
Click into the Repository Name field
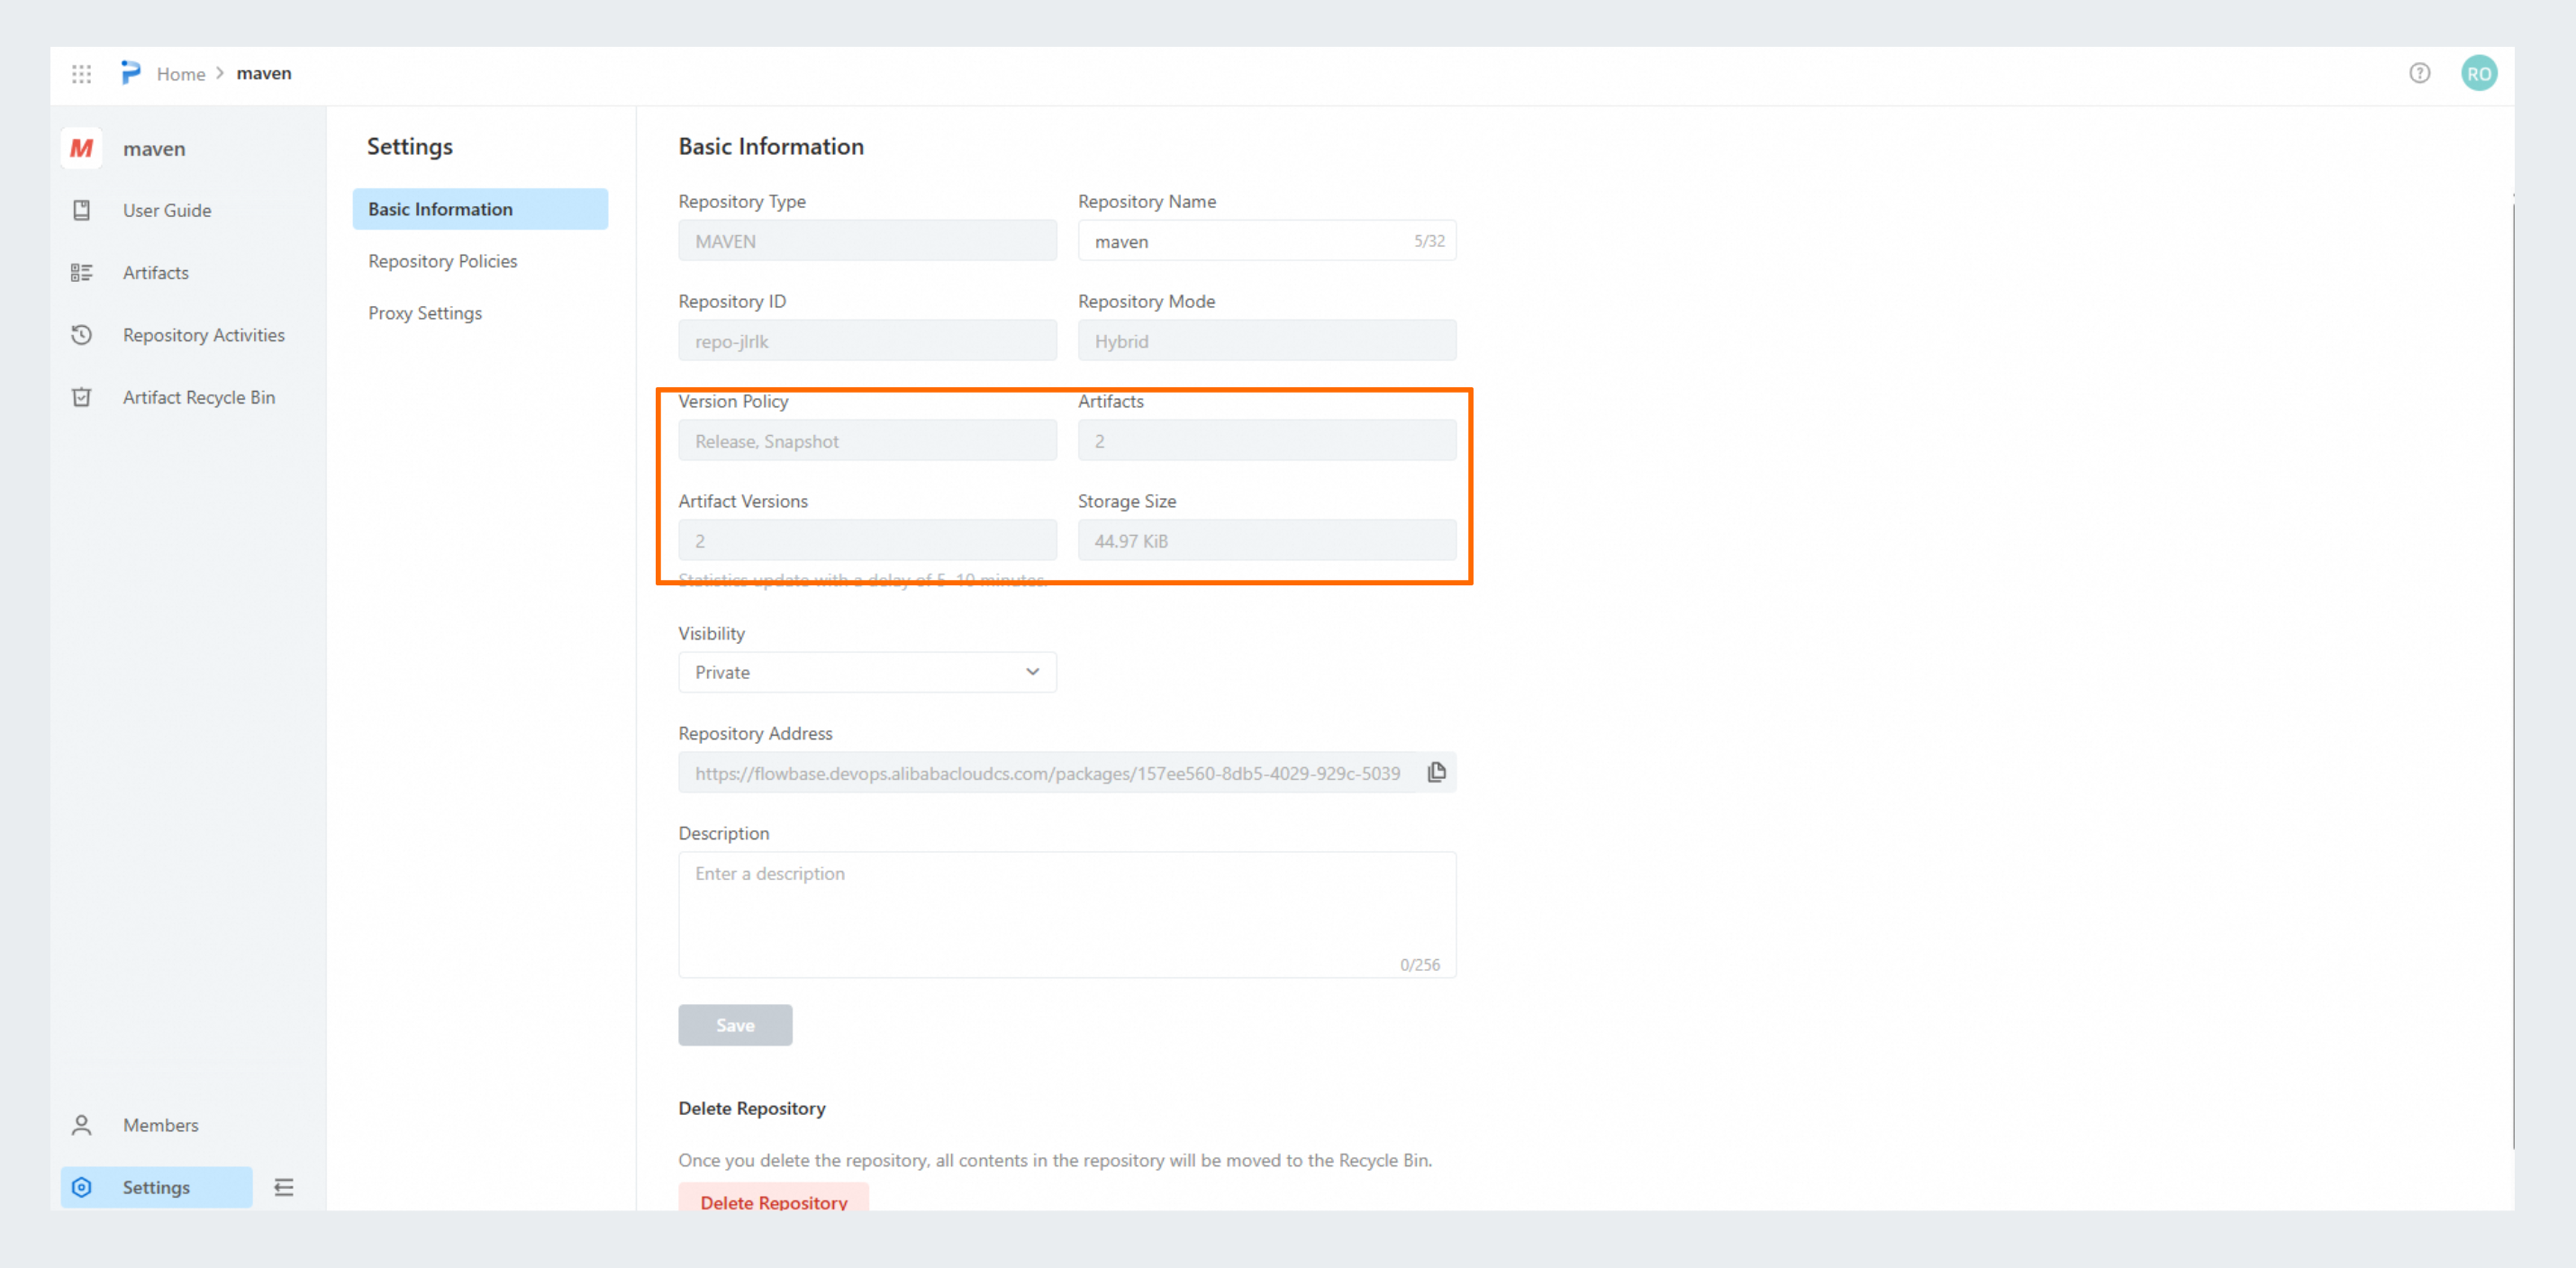[x=1245, y=241]
